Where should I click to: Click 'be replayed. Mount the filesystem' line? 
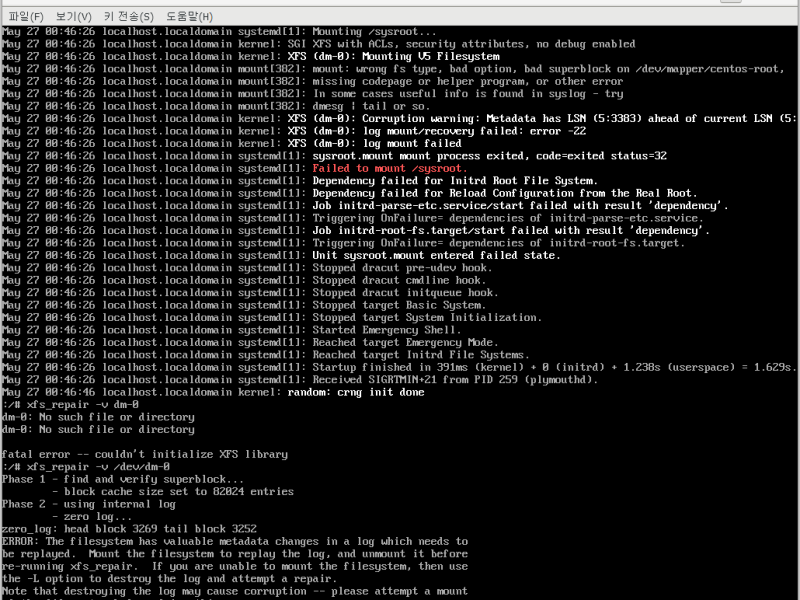235,554
